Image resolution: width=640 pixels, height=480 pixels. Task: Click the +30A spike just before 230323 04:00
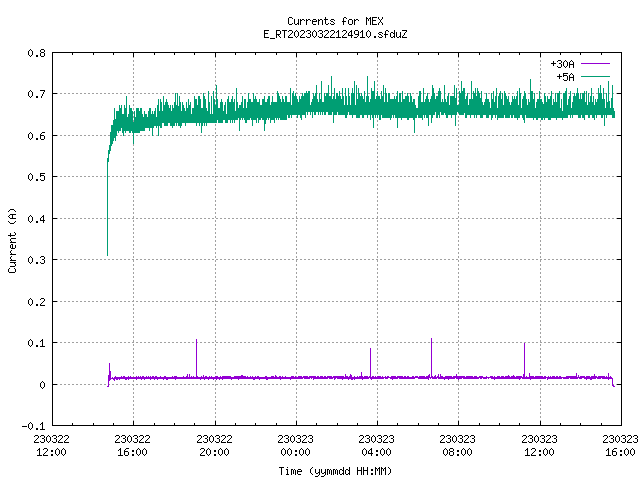tap(370, 362)
